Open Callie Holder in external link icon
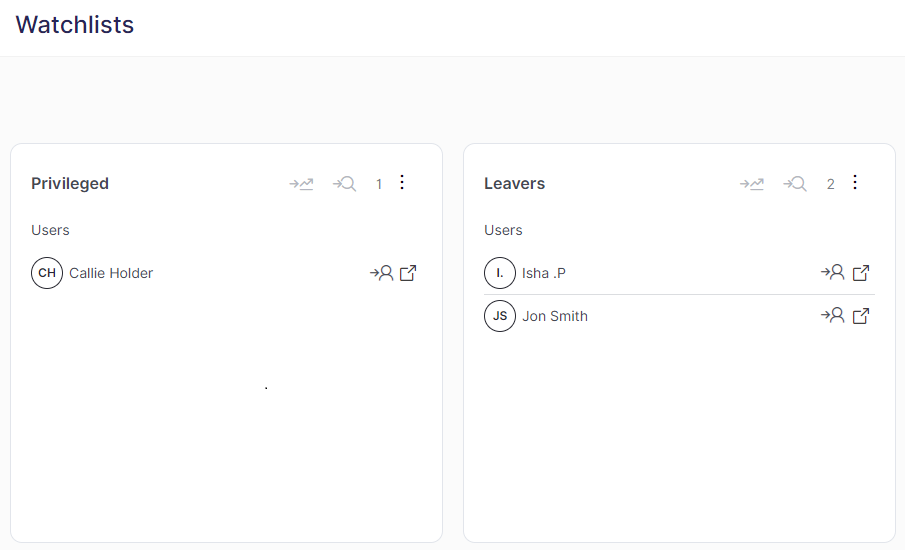 (x=408, y=273)
